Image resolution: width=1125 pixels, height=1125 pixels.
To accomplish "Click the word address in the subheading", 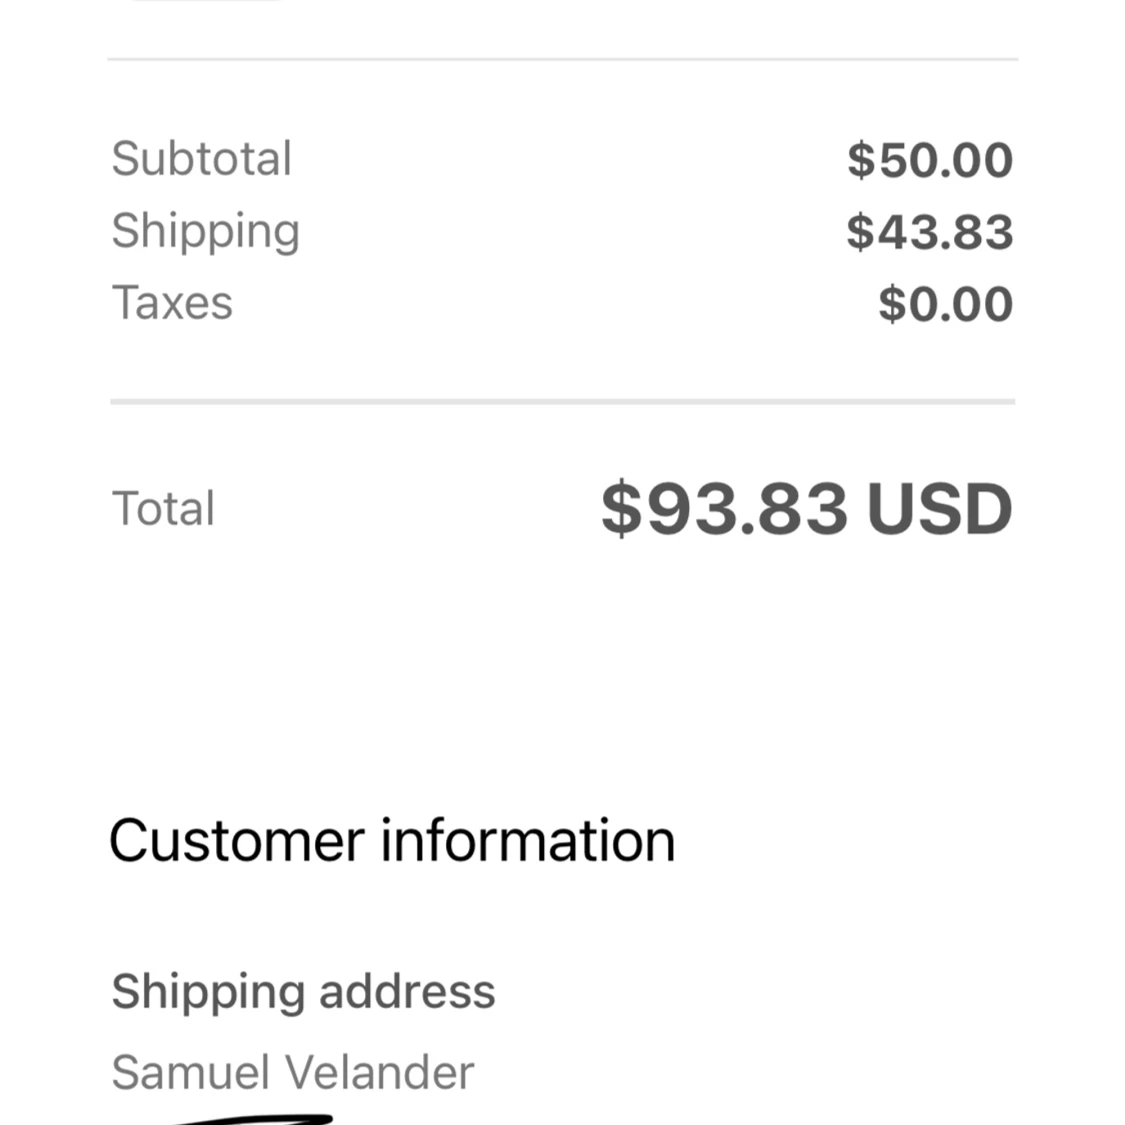I will (x=407, y=992).
